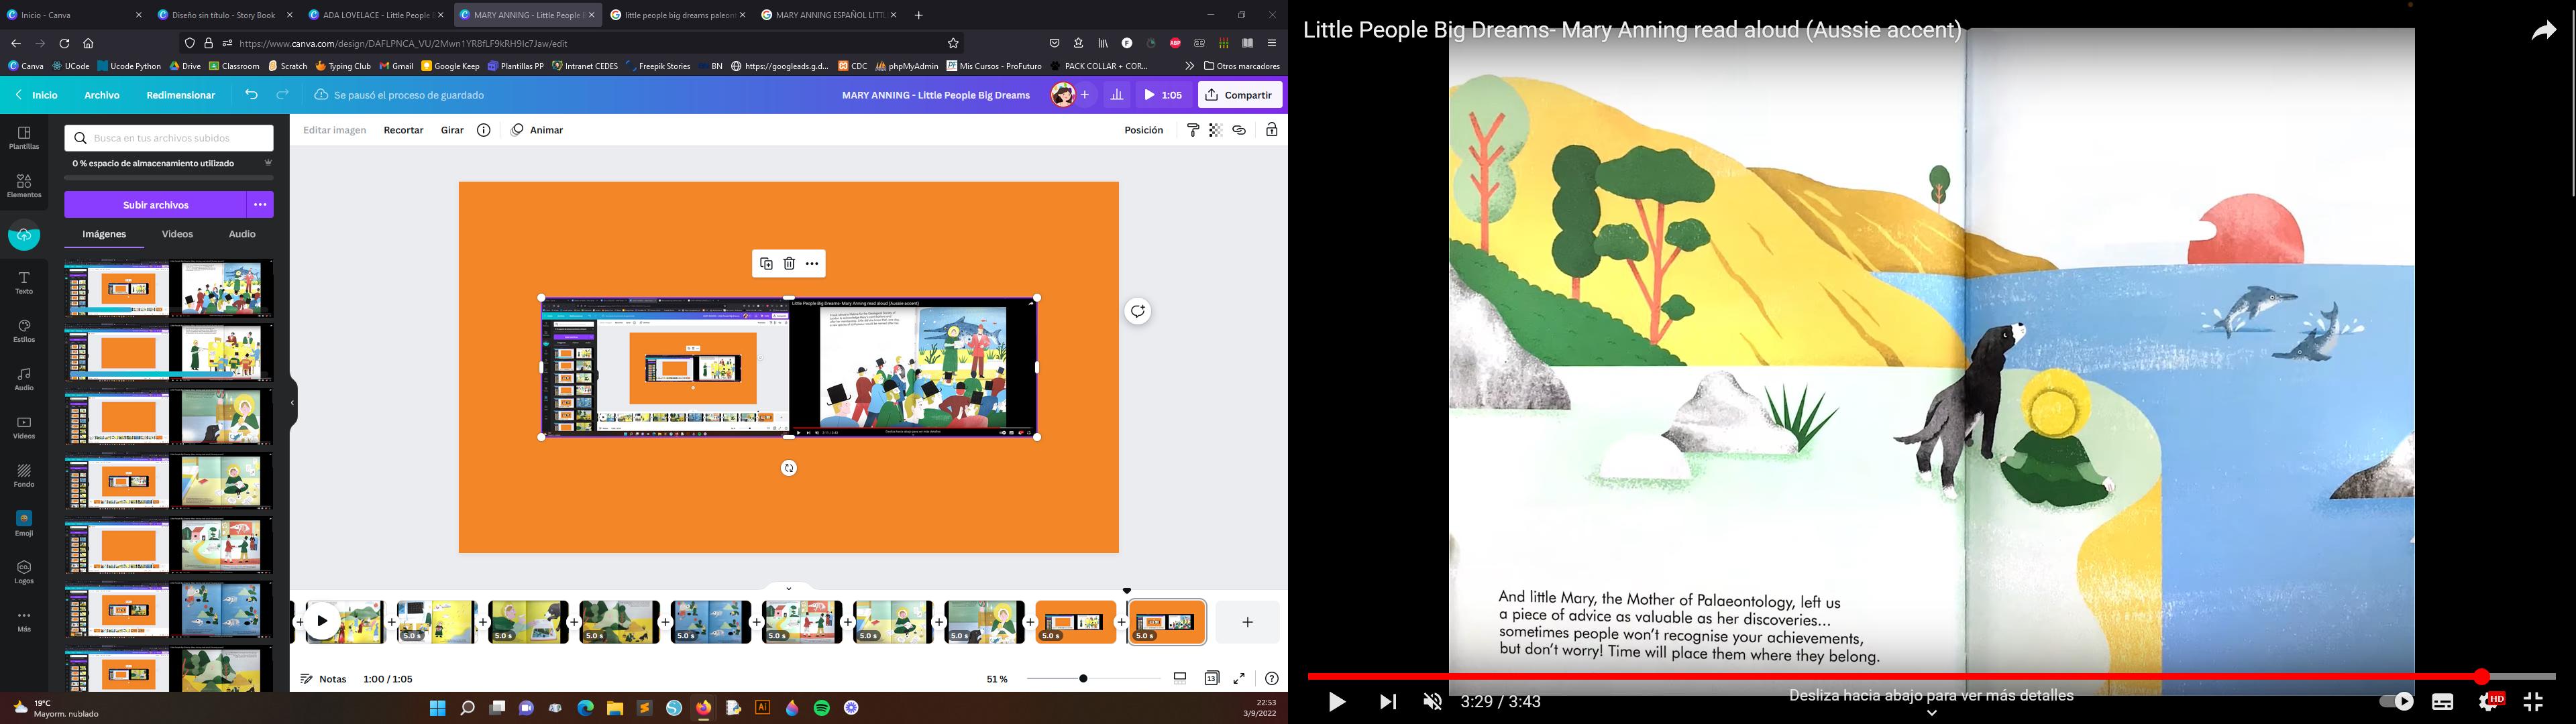Add a new page with timeline plus button
Viewport: 2576px width, 724px height.
click(1248, 622)
